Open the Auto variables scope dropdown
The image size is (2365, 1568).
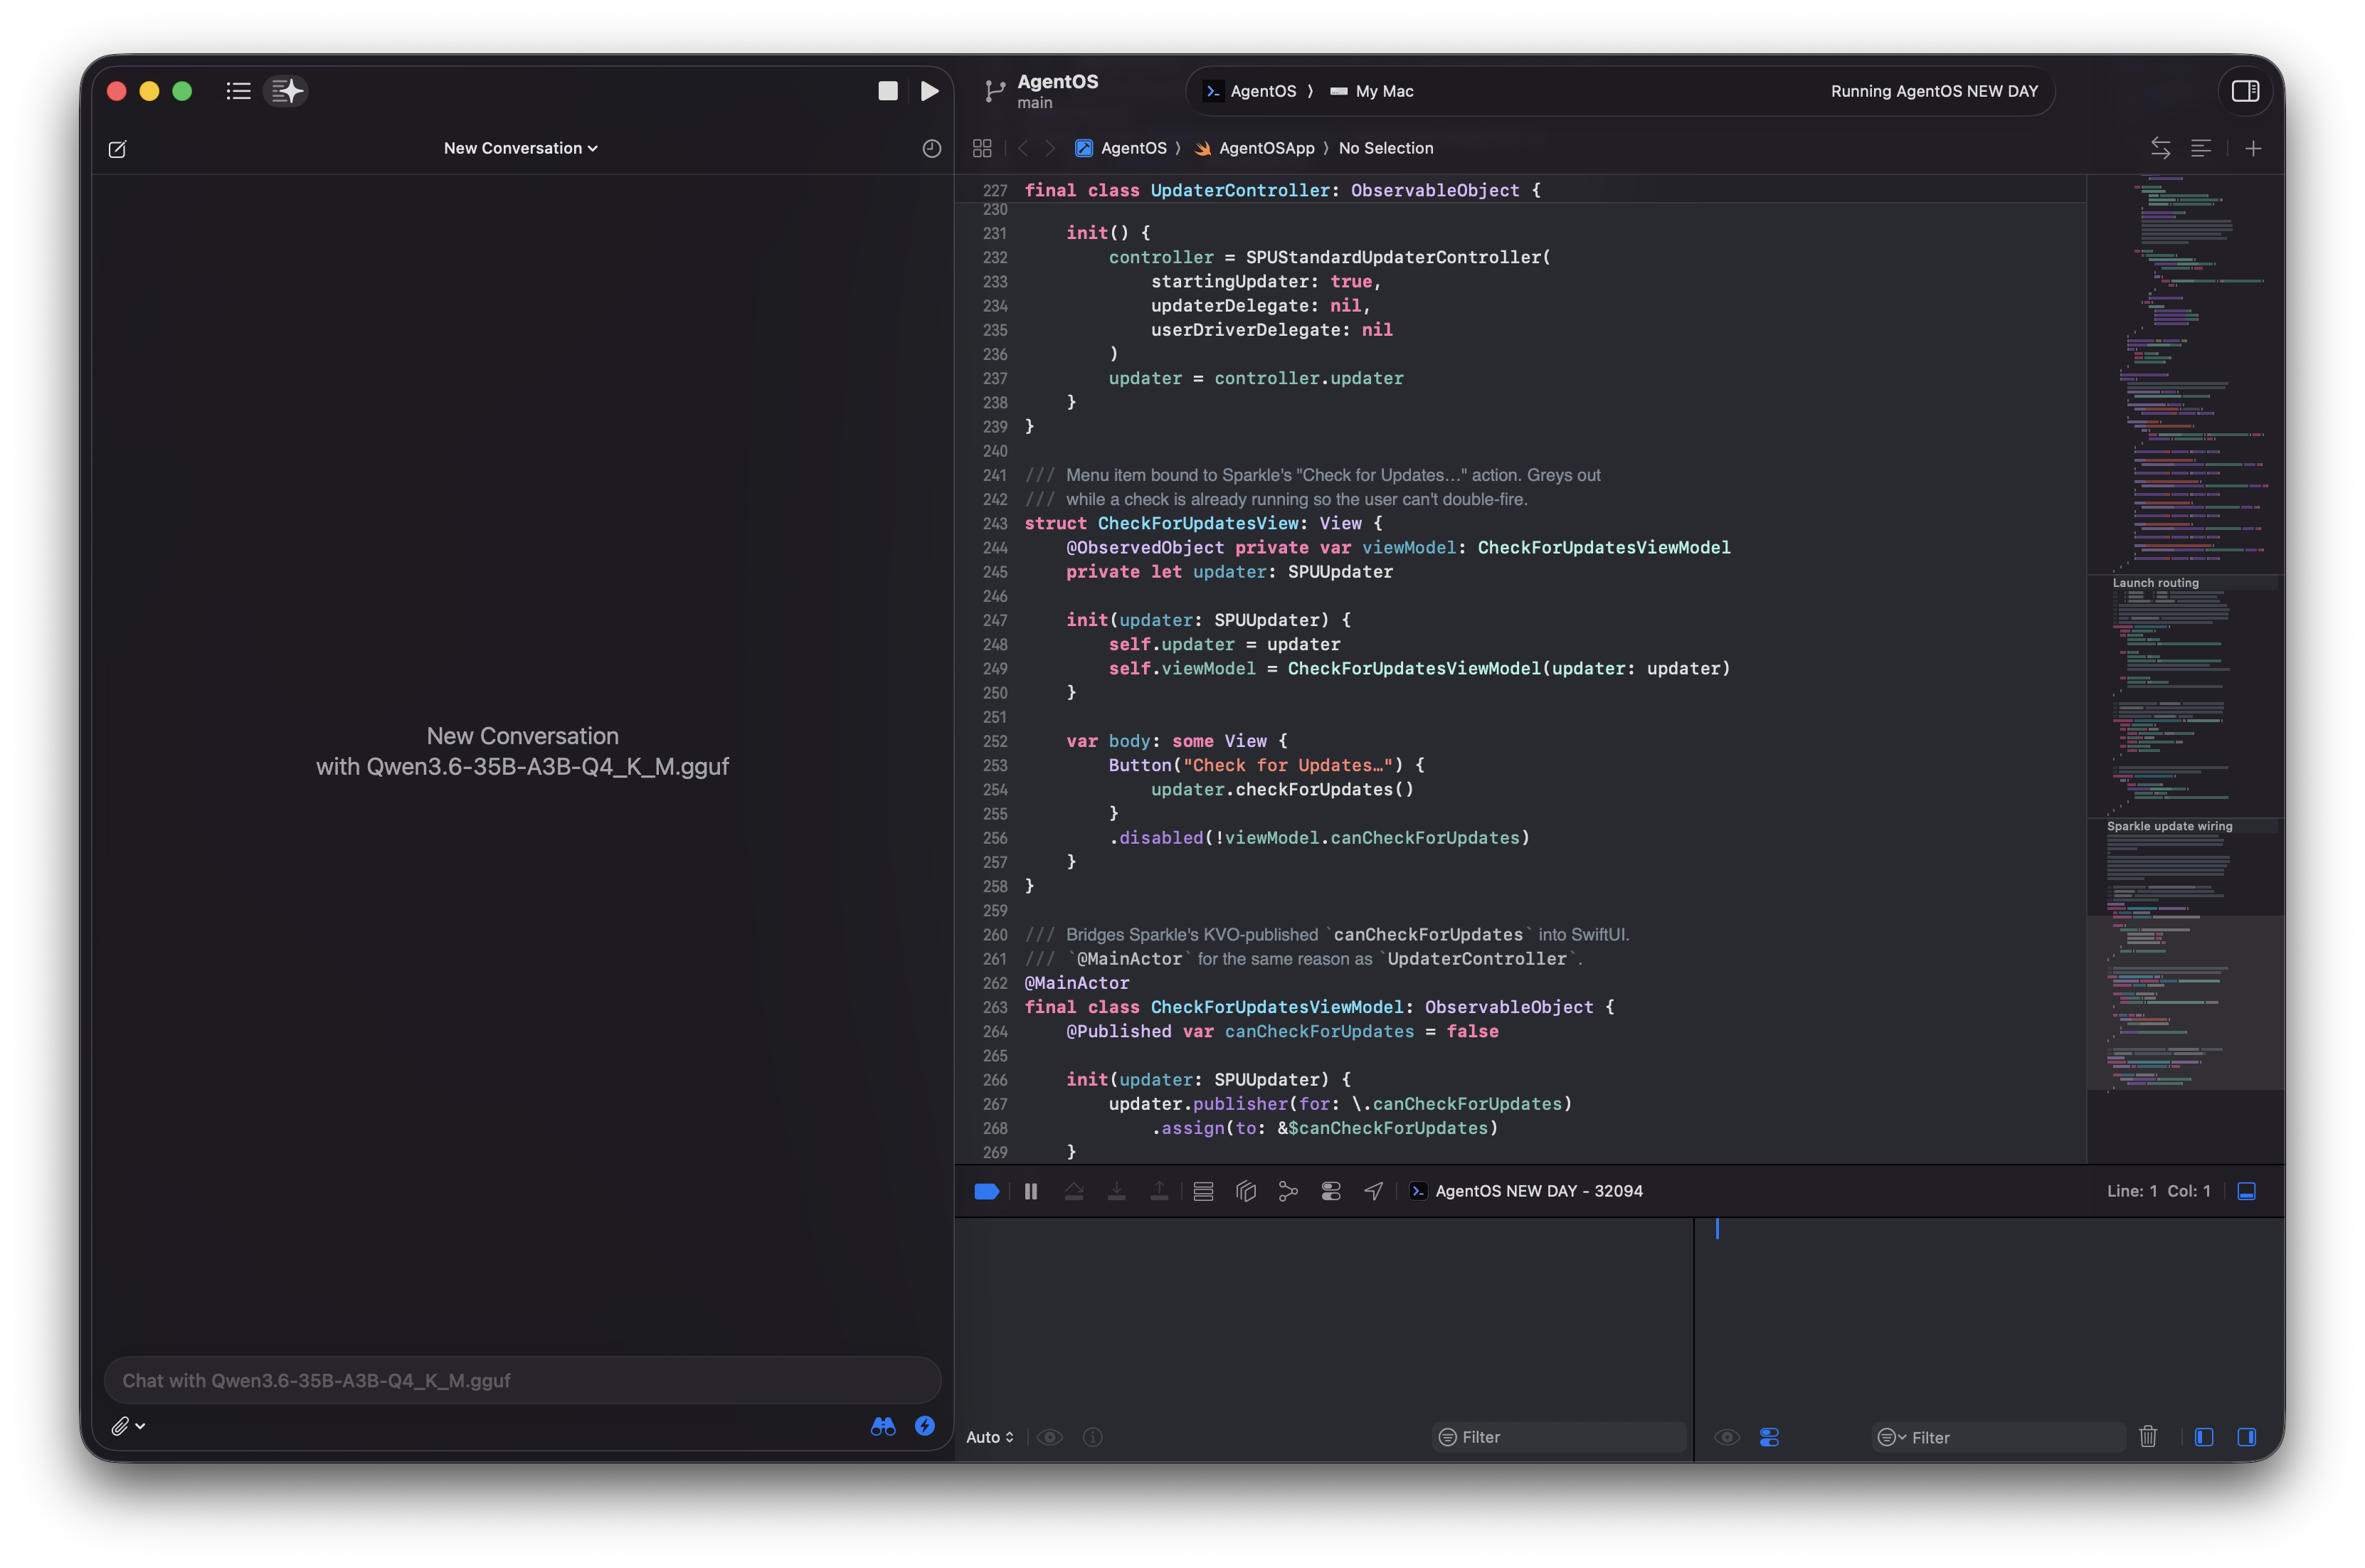(990, 1437)
